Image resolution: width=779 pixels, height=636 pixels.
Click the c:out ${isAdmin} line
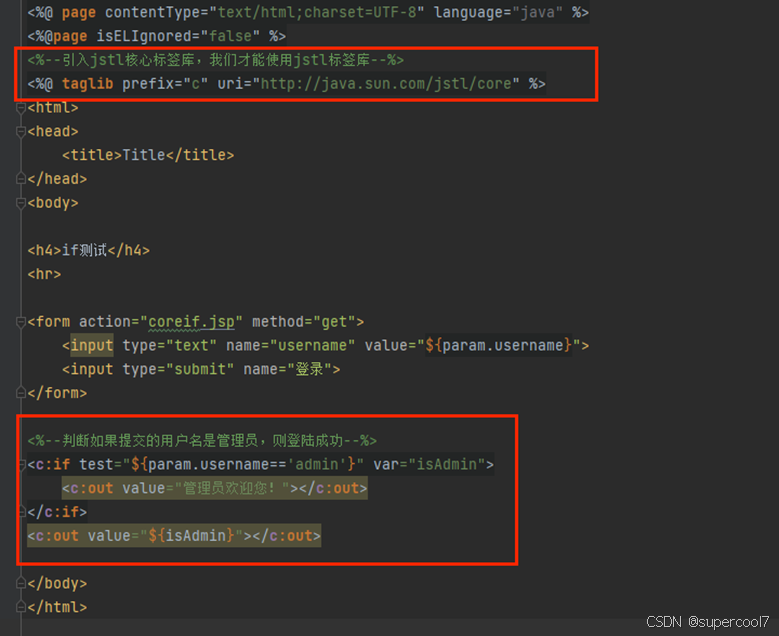click(174, 536)
